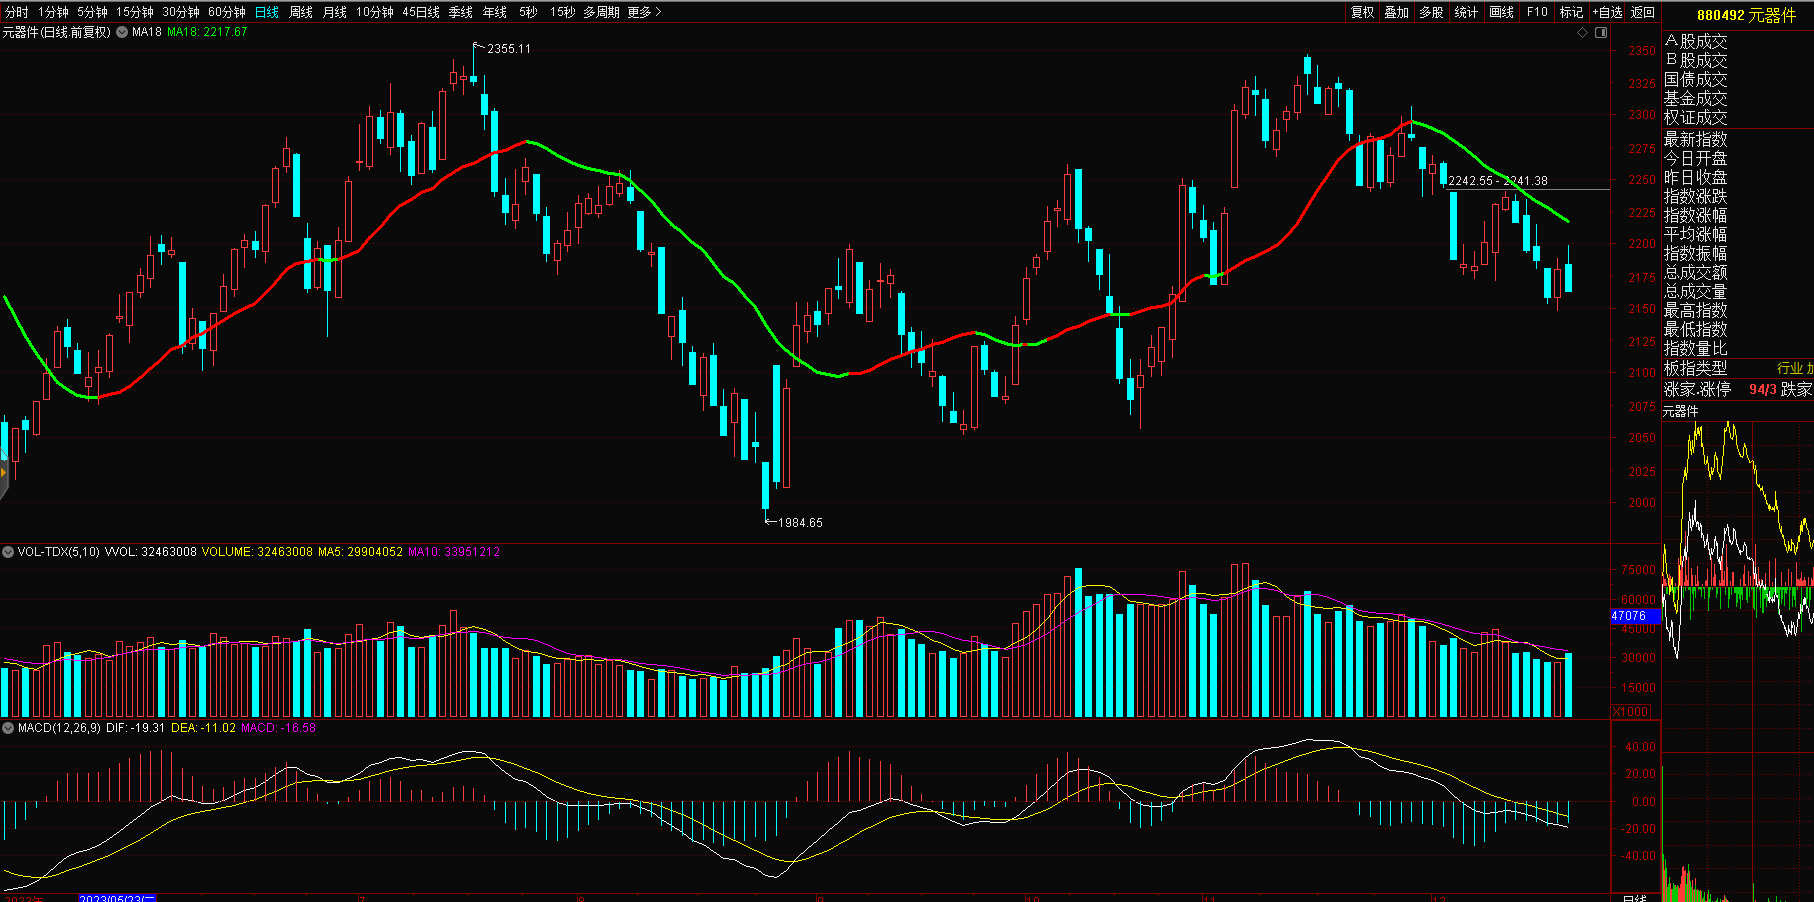The width and height of the screenshot is (1814, 902).
Task: Select the 10分钟 period
Action: (375, 12)
